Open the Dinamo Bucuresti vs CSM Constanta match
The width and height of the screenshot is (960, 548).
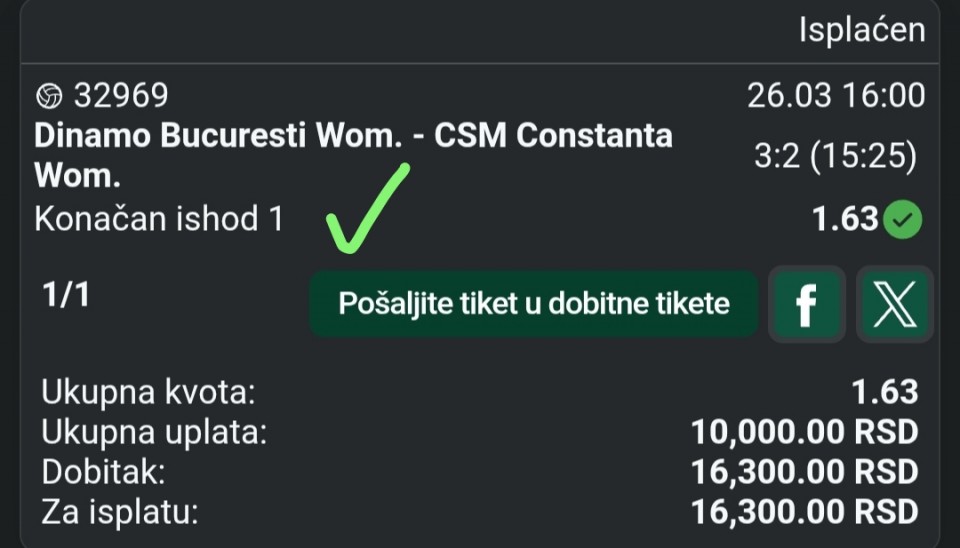pos(353,155)
